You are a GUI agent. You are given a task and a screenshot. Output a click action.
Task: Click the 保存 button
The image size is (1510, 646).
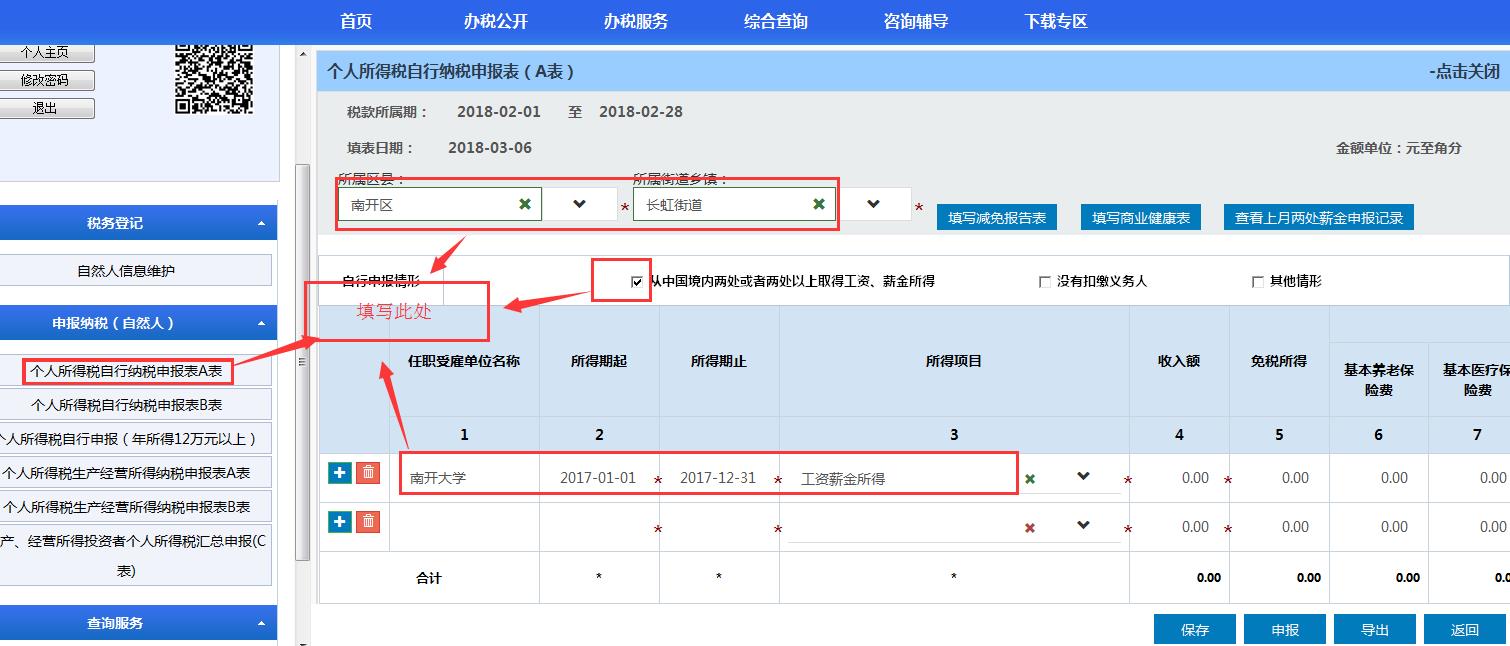(x=1195, y=630)
